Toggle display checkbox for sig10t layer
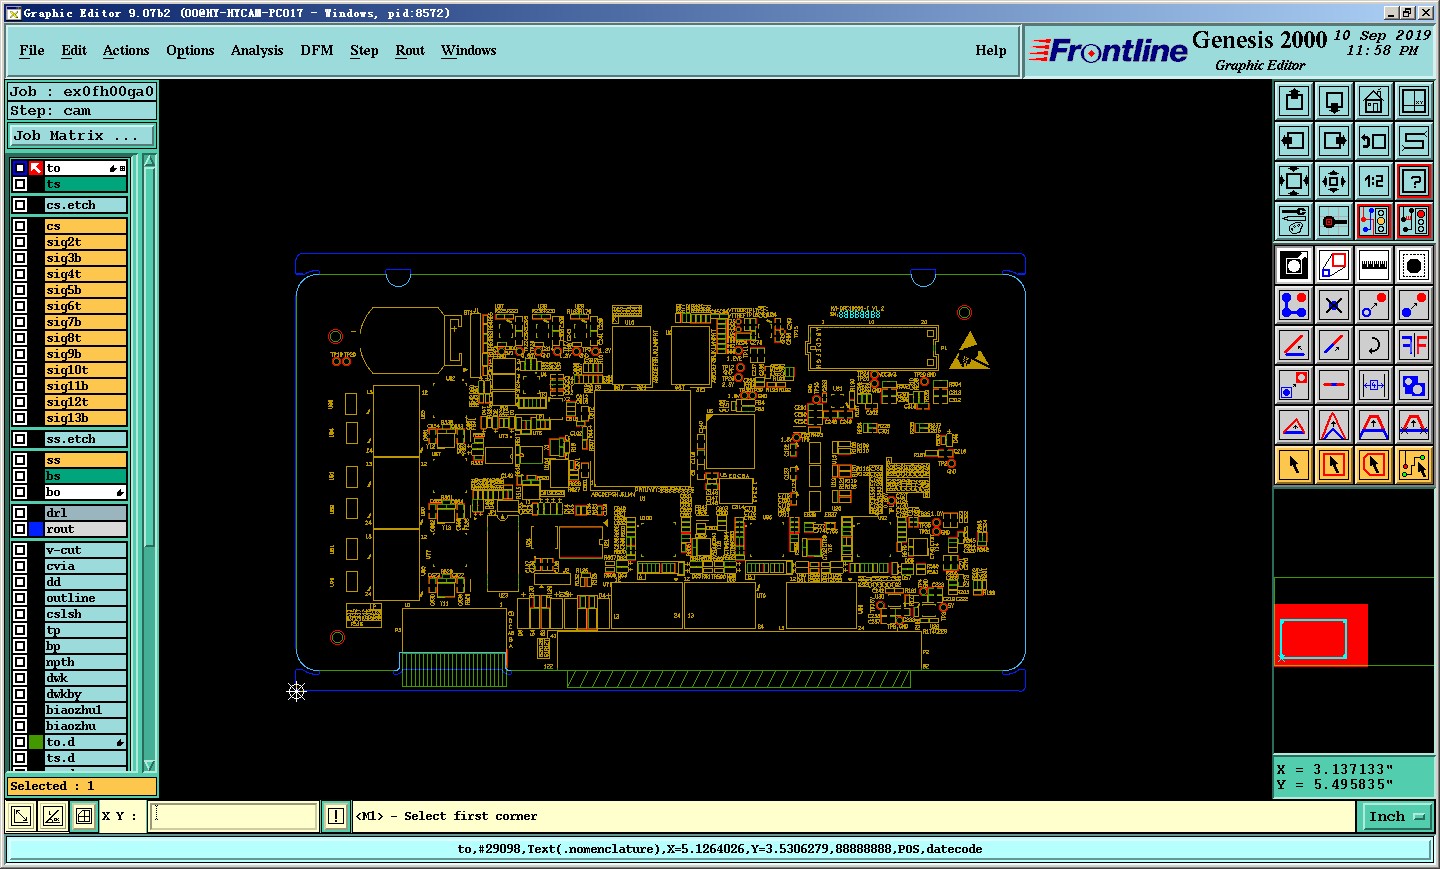This screenshot has width=1440, height=869. (x=20, y=370)
